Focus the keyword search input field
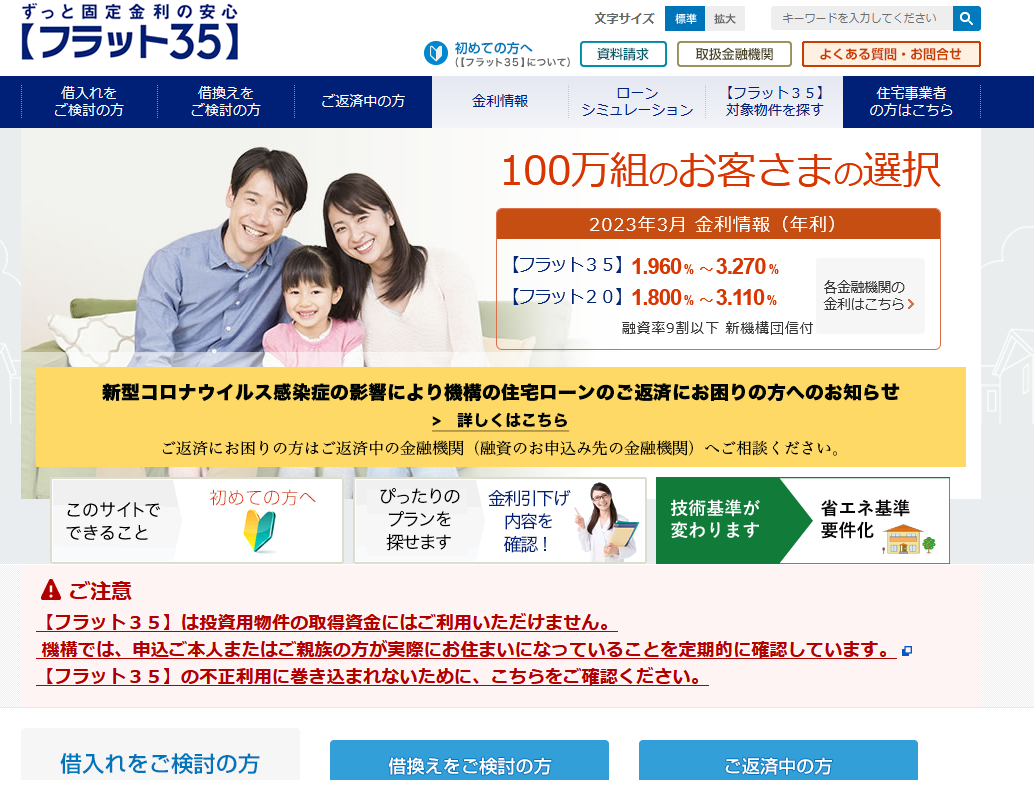This screenshot has width=1034, height=786. [862, 18]
